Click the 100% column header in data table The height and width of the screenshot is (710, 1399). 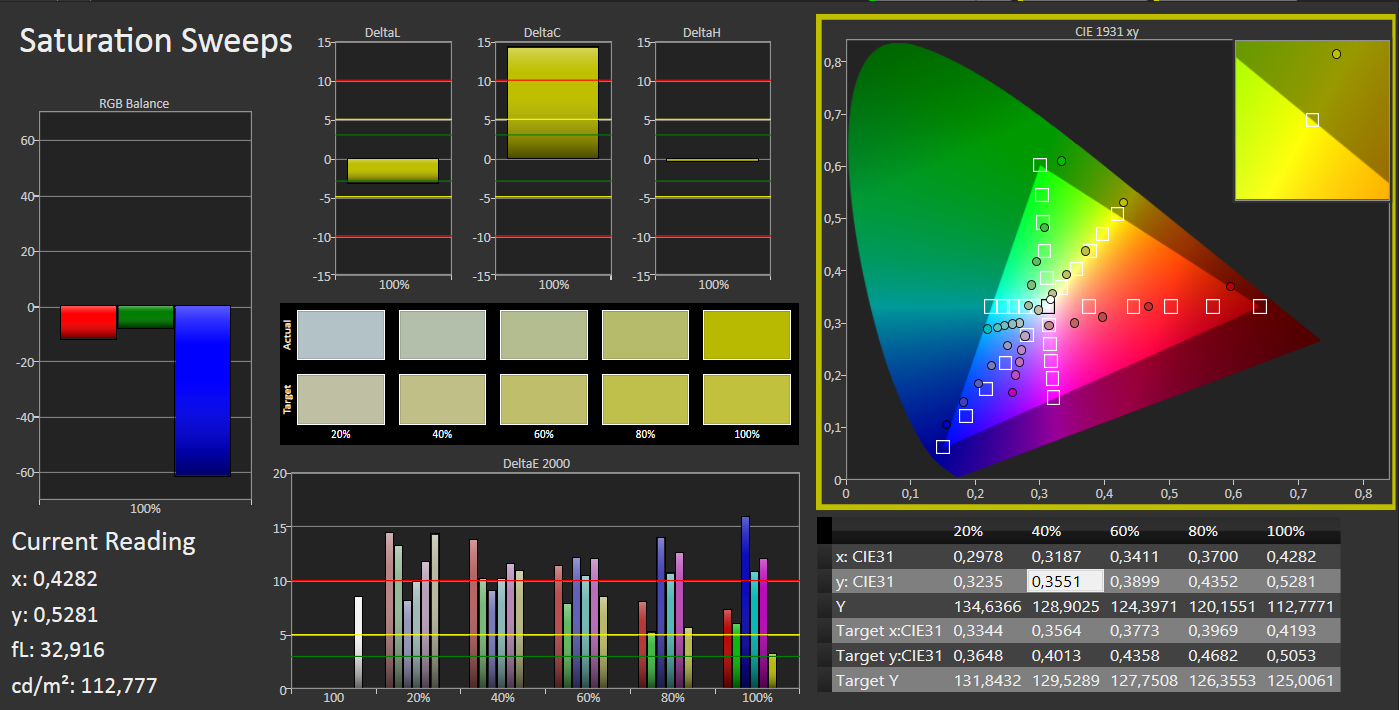(x=1286, y=531)
